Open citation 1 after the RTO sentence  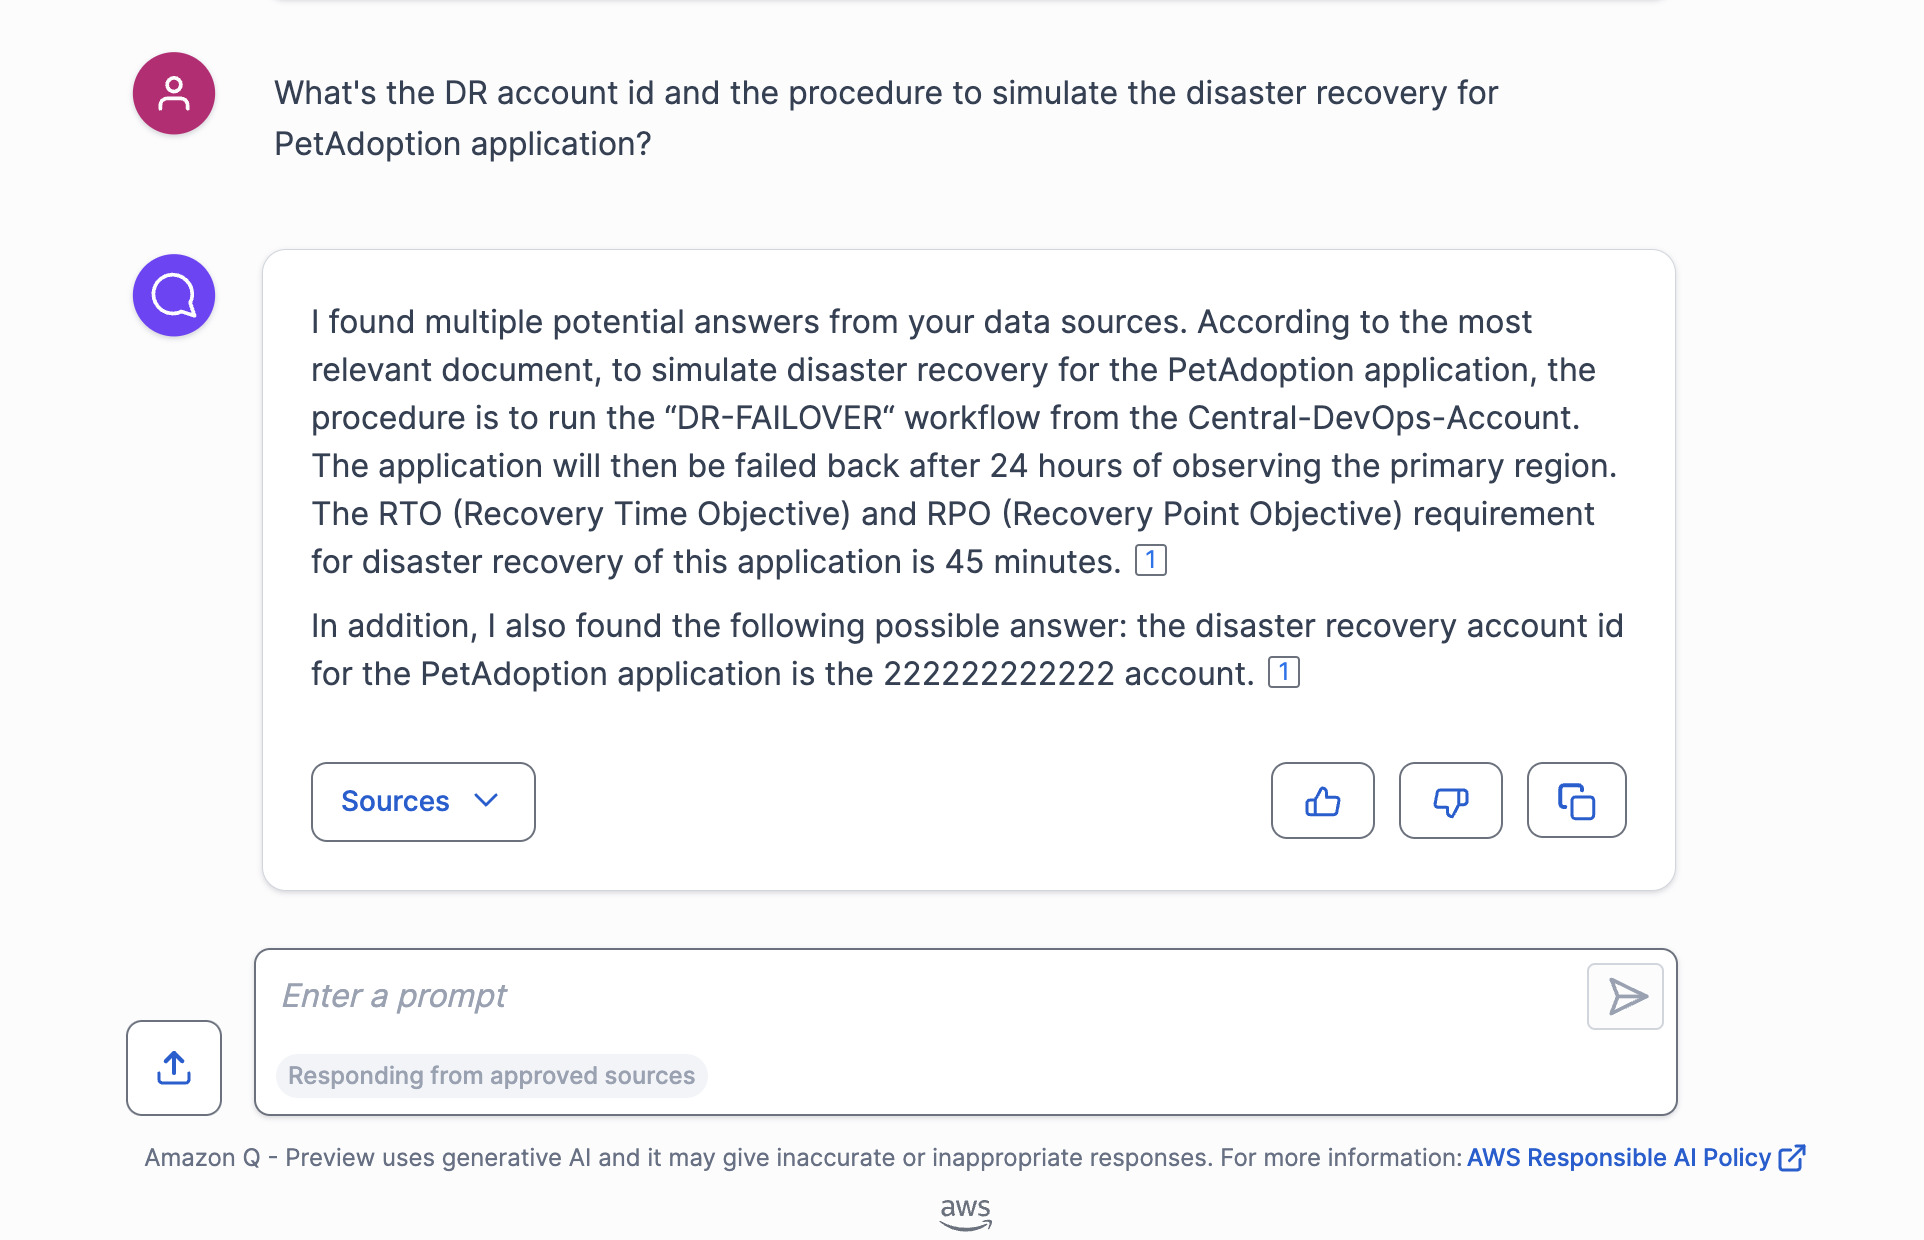(1151, 560)
